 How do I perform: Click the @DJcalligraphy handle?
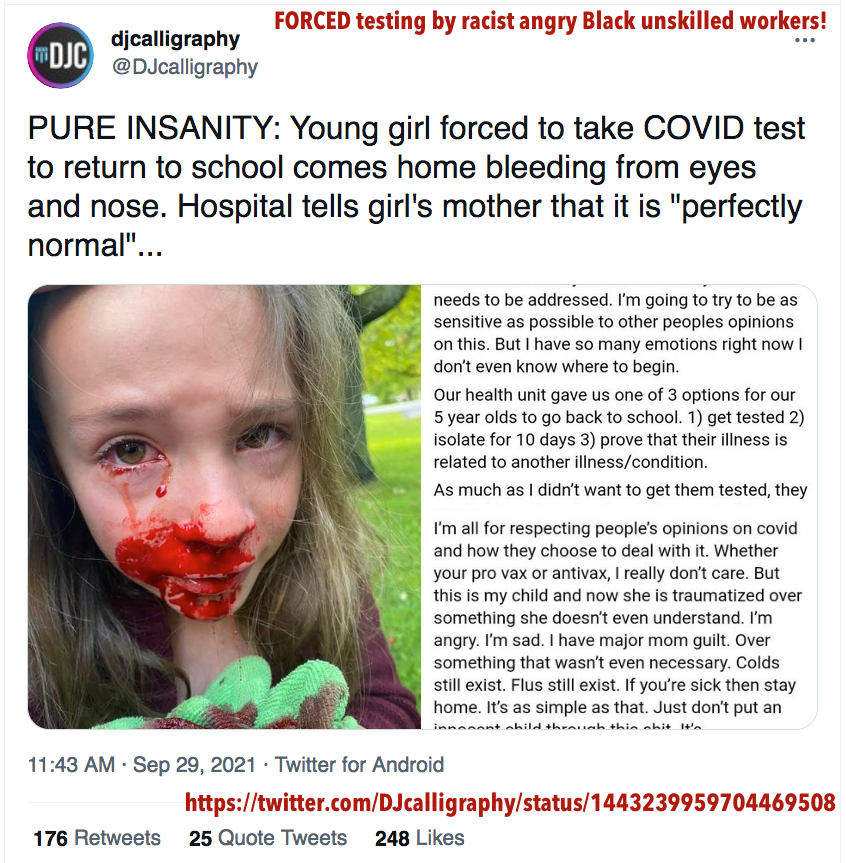(184, 67)
